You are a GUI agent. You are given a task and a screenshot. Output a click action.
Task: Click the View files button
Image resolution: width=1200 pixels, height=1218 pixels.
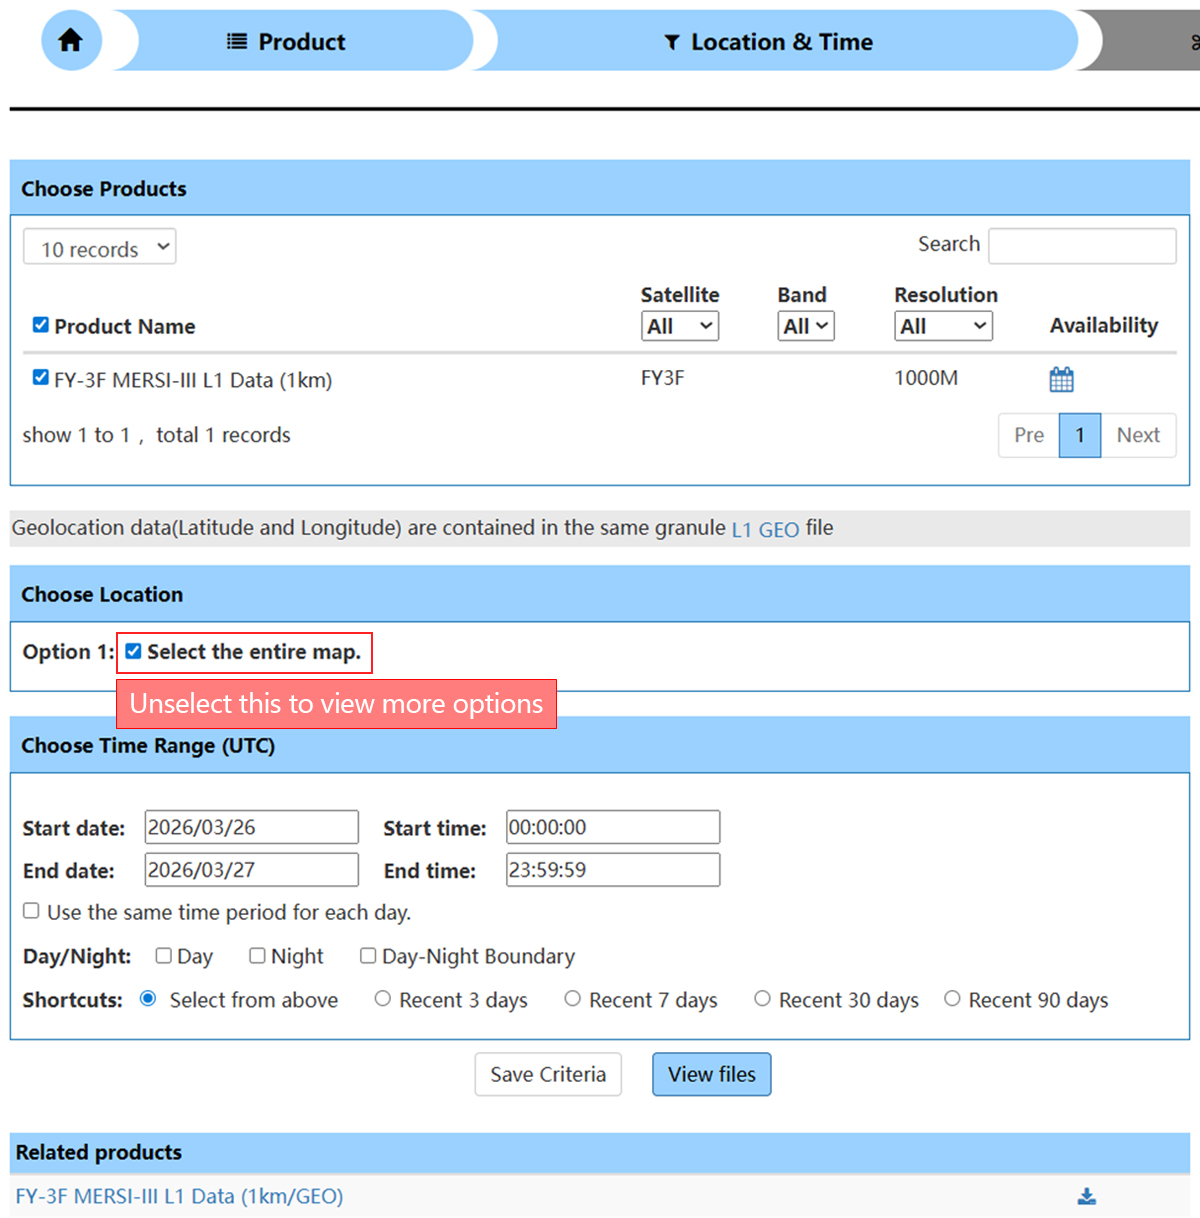click(712, 1074)
